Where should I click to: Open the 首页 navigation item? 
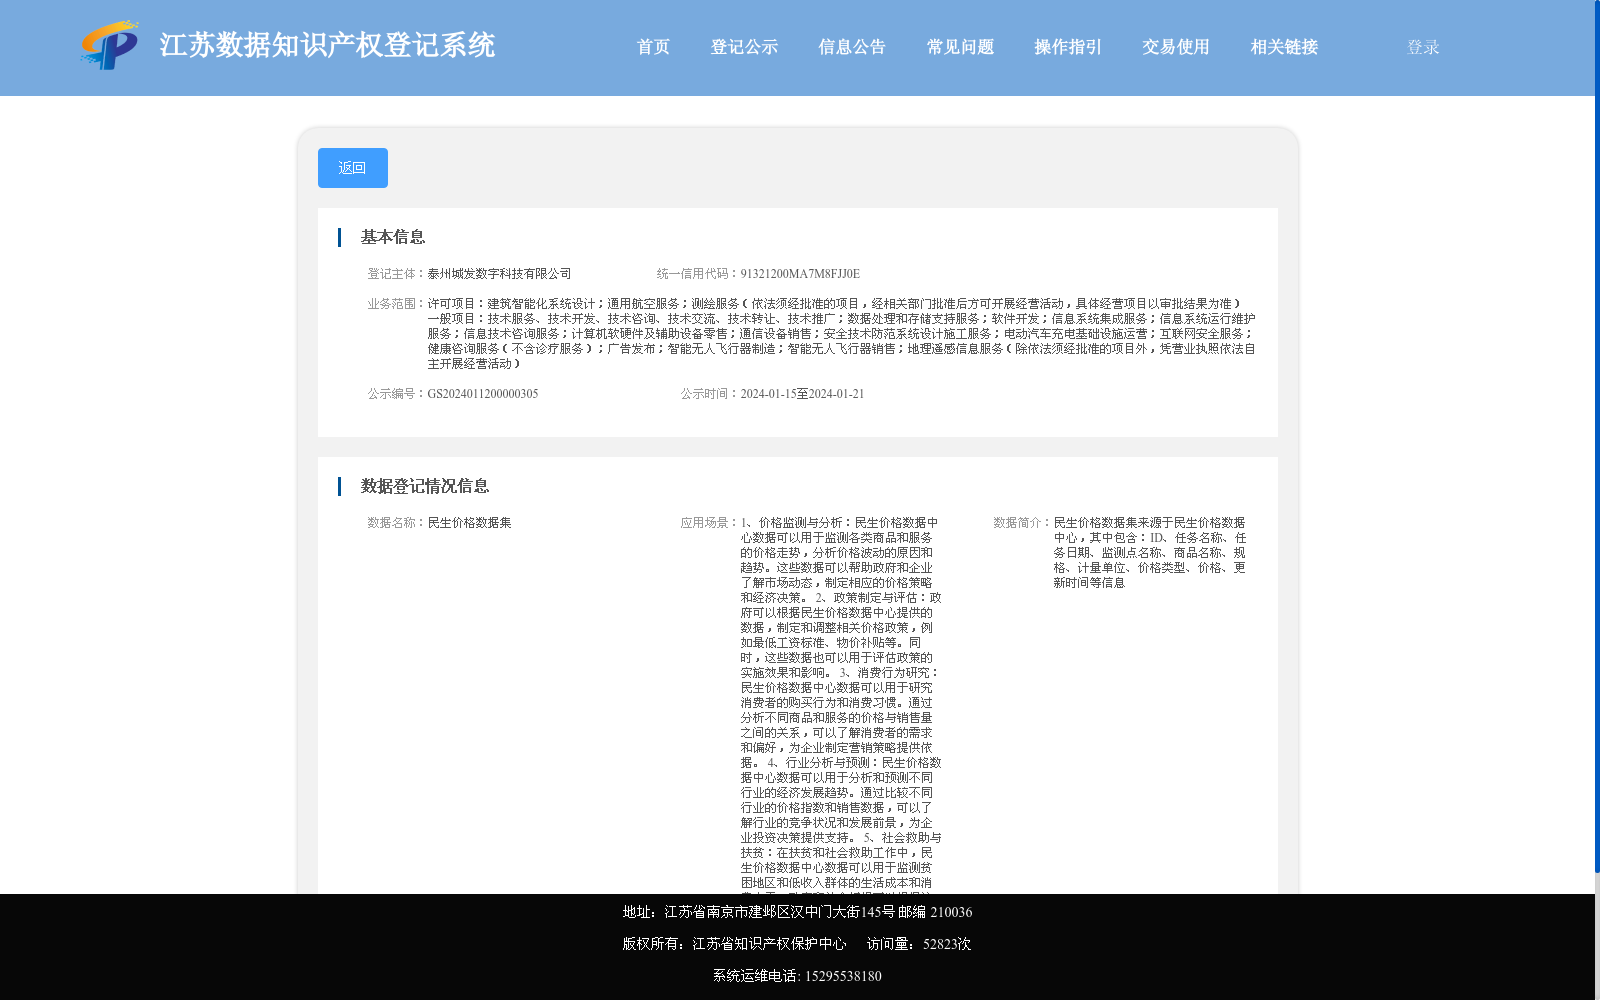(654, 46)
